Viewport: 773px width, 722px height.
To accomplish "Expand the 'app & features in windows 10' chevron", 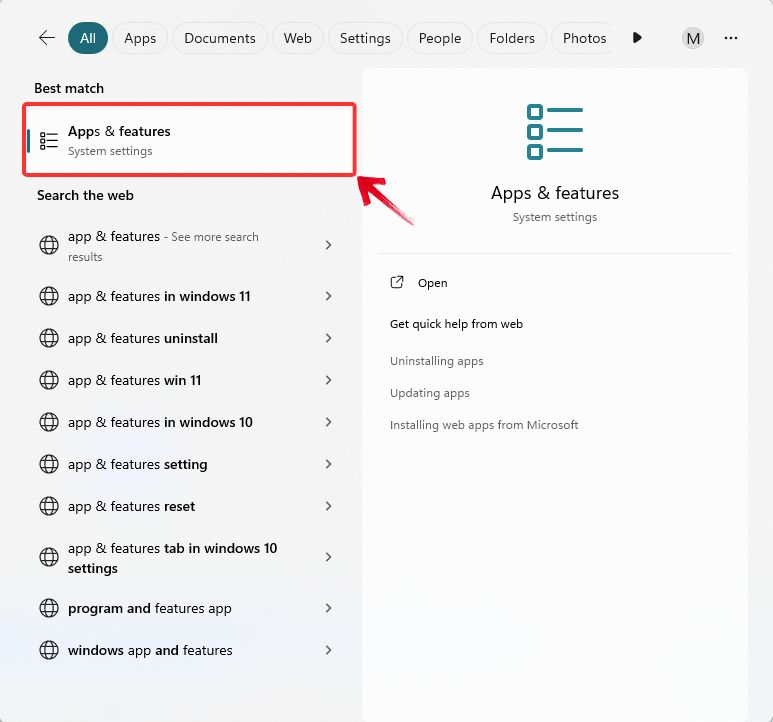I will pos(328,422).
